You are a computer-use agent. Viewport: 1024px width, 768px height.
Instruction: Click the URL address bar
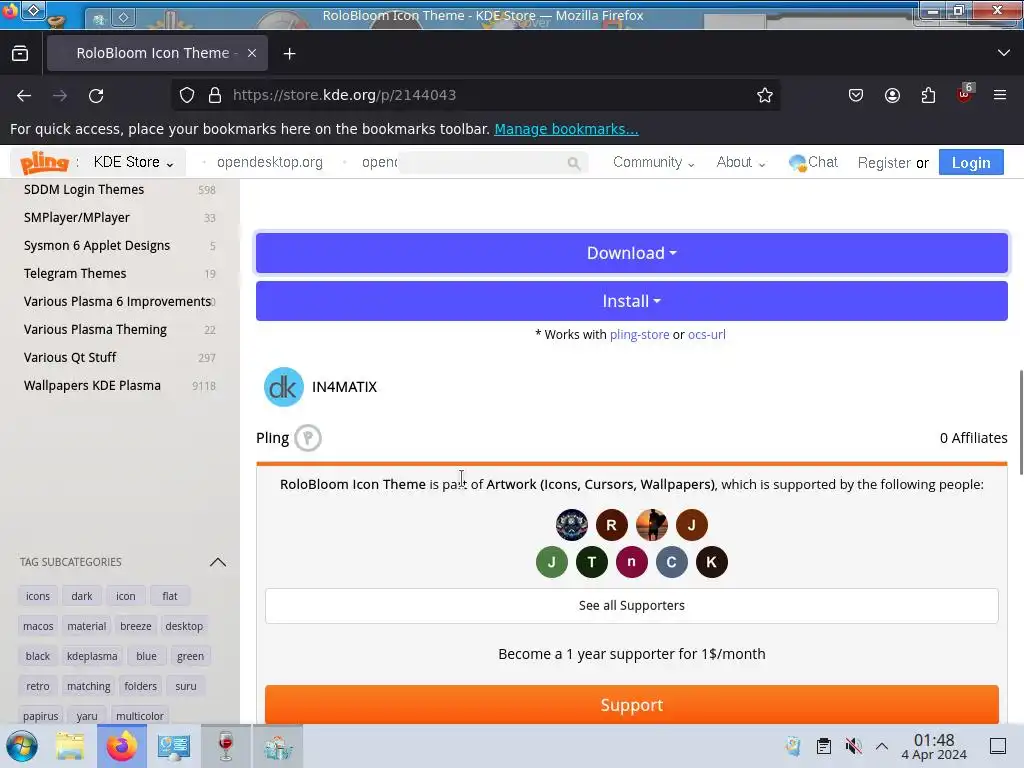(477, 95)
